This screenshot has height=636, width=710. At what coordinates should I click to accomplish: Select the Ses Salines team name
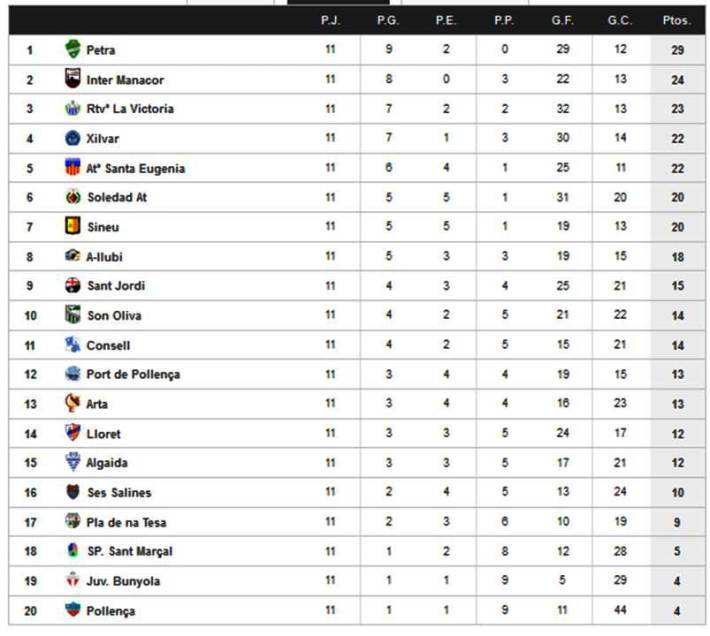(119, 492)
